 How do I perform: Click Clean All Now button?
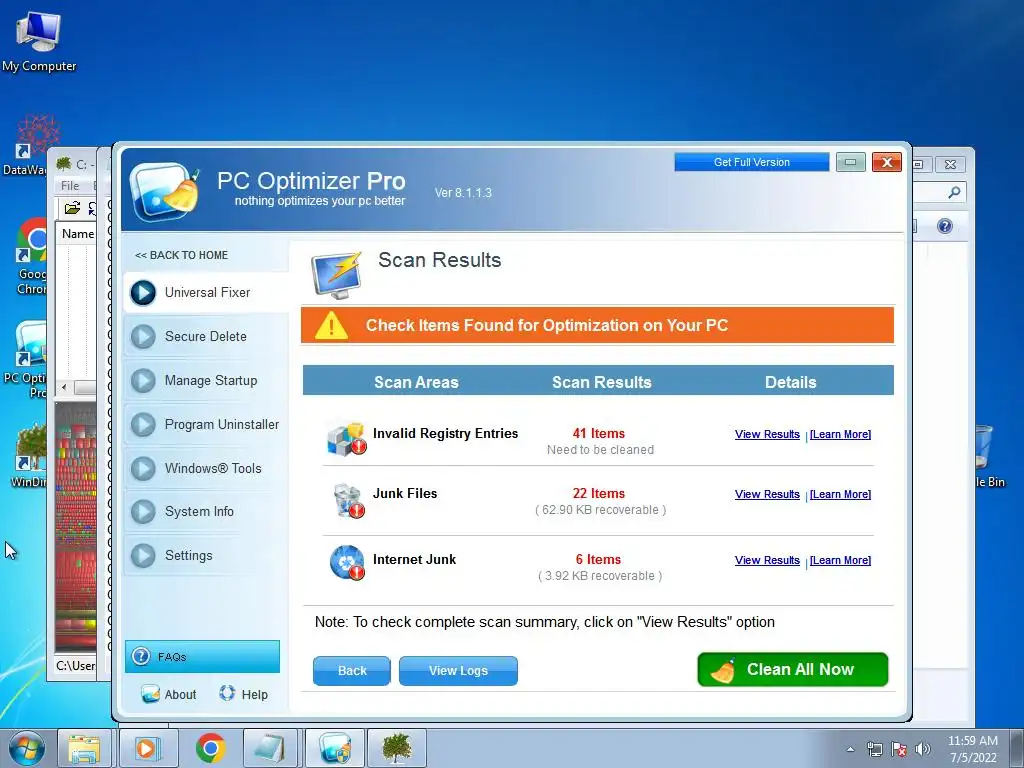tap(793, 669)
